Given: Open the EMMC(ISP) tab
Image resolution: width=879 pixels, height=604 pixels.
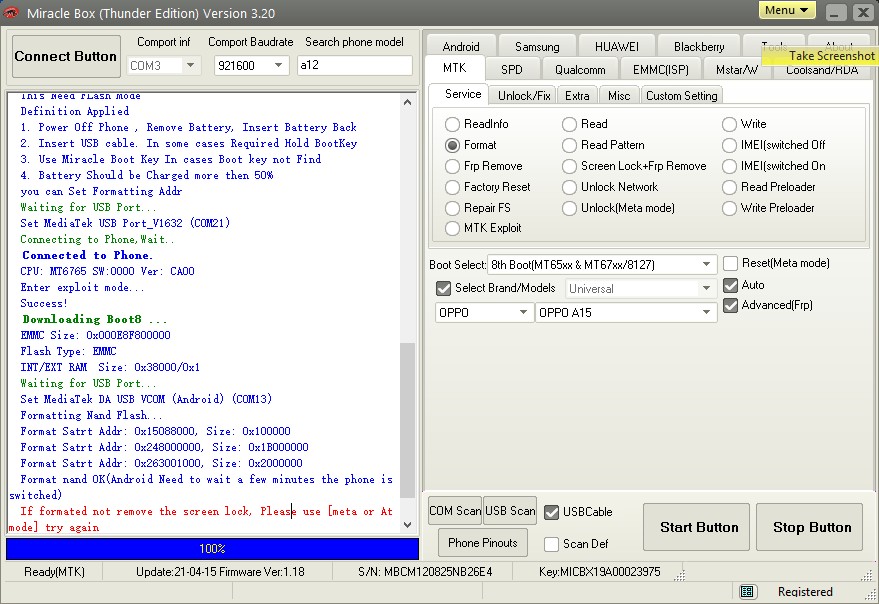Looking at the screenshot, I should pyautogui.click(x=660, y=70).
